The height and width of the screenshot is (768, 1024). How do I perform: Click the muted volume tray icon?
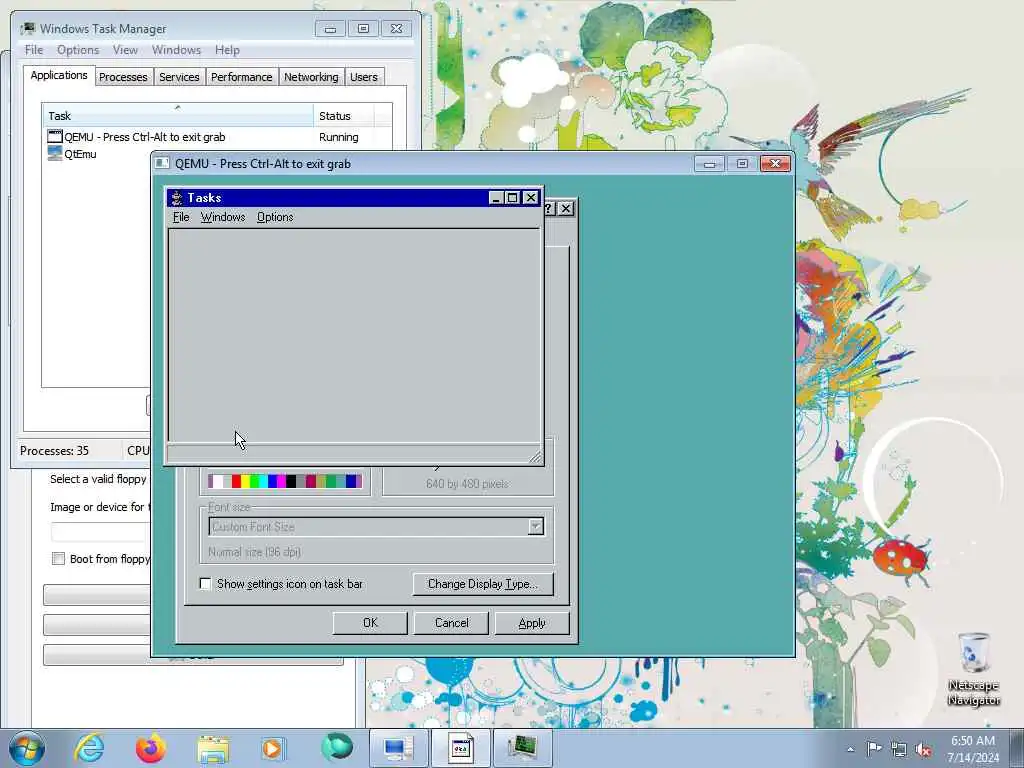click(923, 750)
